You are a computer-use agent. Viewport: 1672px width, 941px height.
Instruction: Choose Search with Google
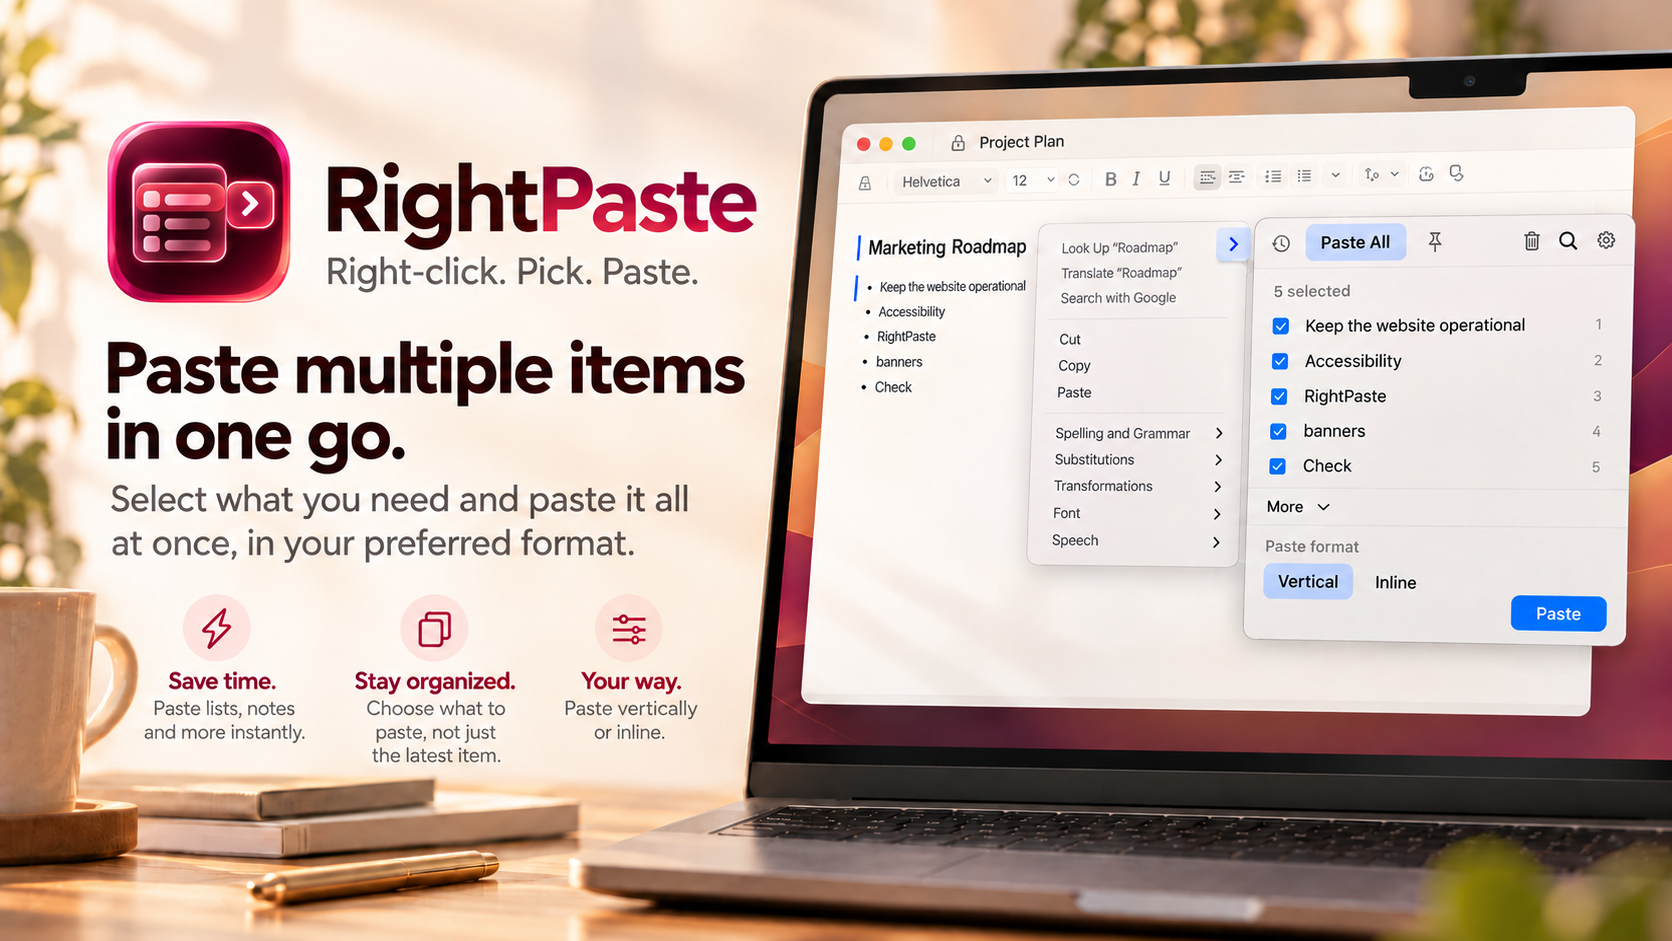(x=1118, y=298)
